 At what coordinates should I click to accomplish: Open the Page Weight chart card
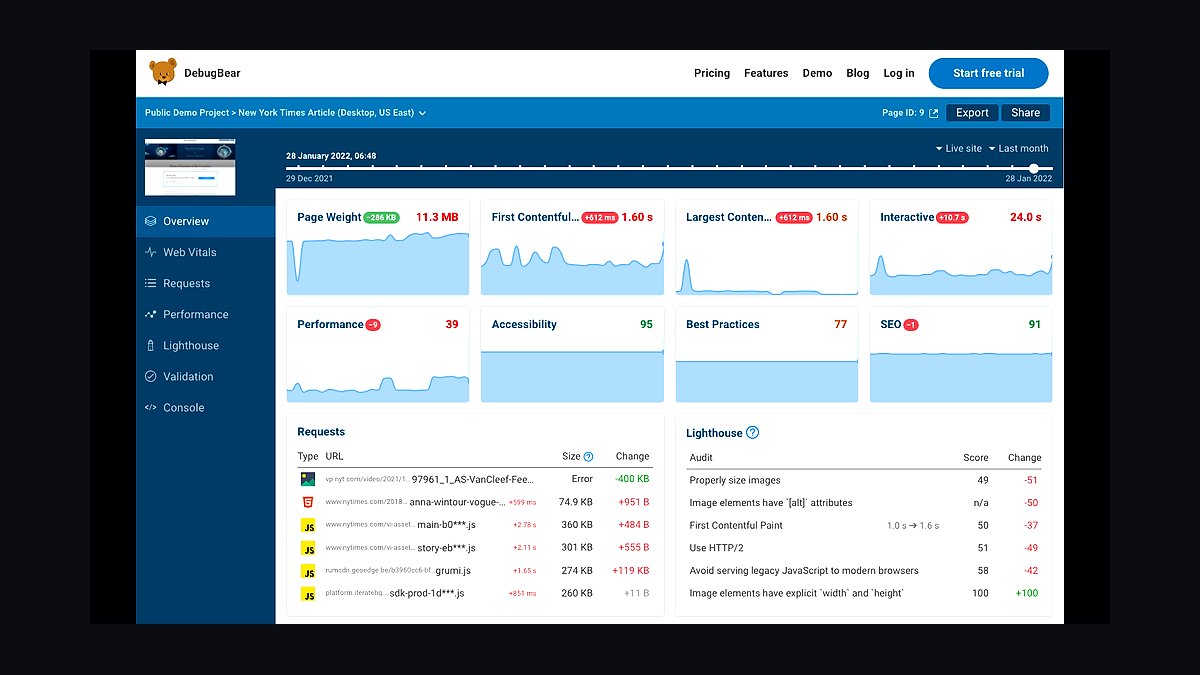coord(377,248)
